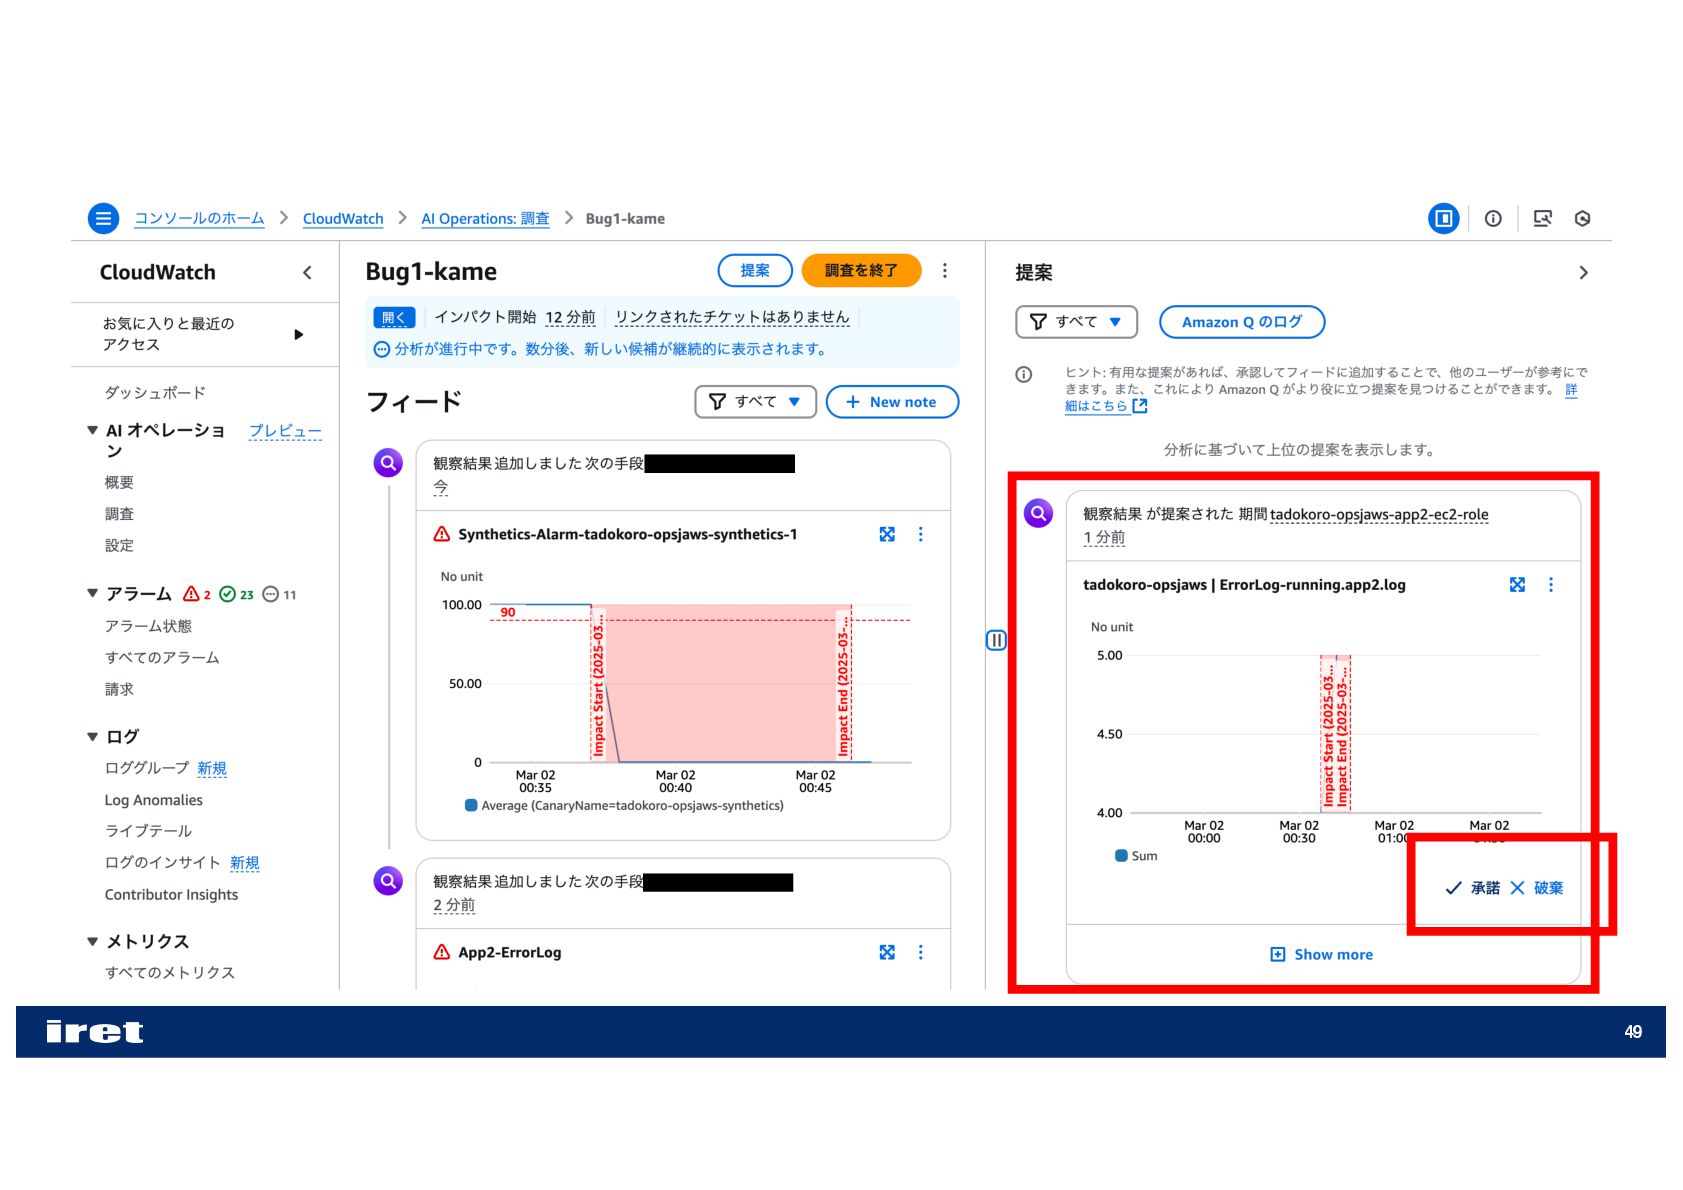Open Log Anomalies in sidebar
The width and height of the screenshot is (1683, 1190).
[x=153, y=799]
